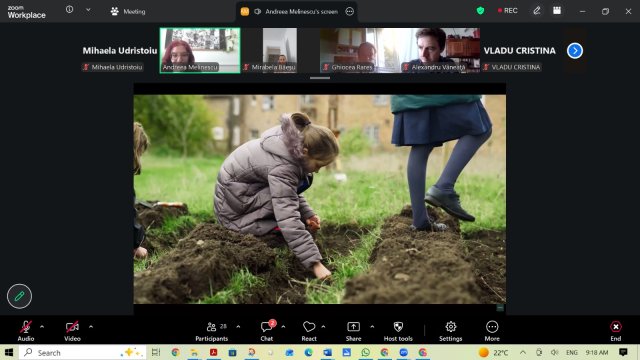
Task: Open WhatsApp from the taskbar
Action: click(365, 352)
